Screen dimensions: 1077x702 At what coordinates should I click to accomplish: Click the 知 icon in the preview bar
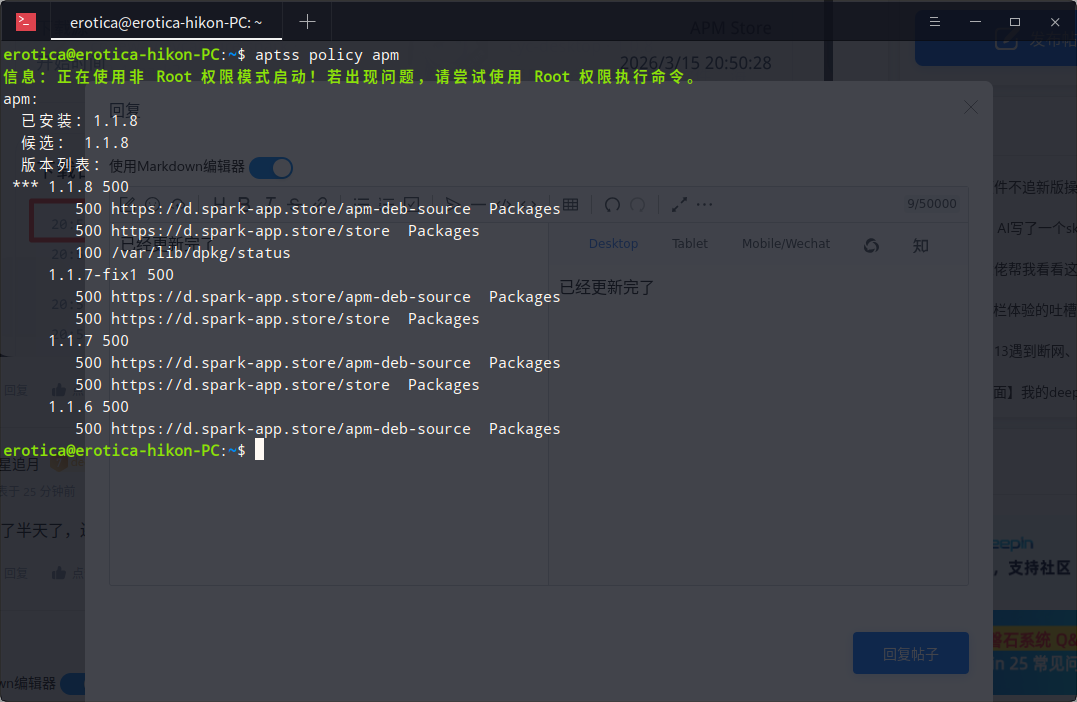click(920, 245)
